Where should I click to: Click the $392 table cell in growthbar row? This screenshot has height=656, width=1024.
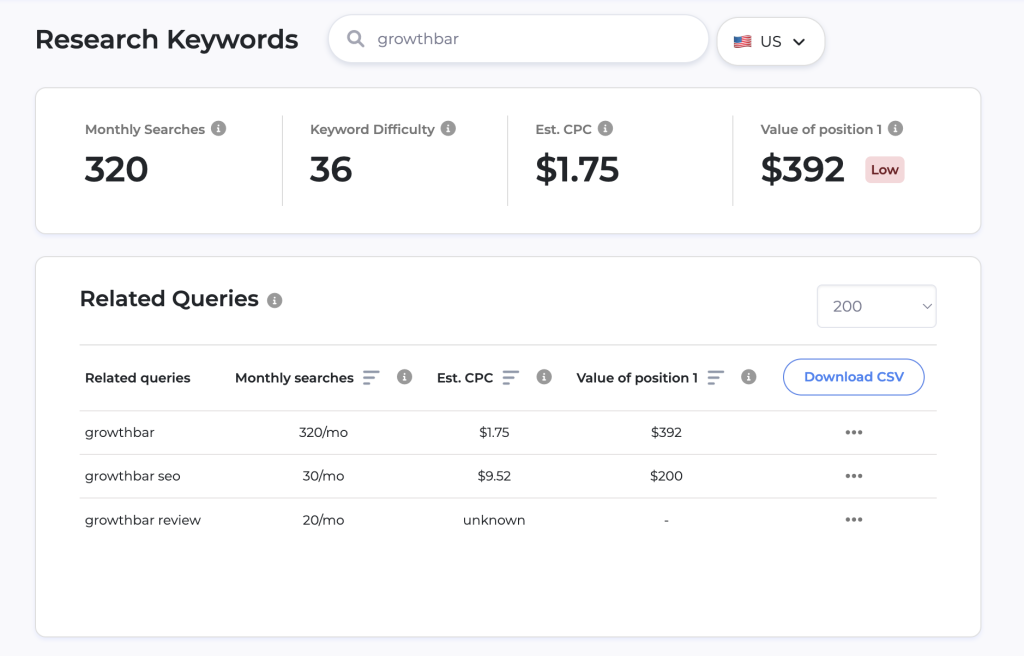(x=666, y=433)
